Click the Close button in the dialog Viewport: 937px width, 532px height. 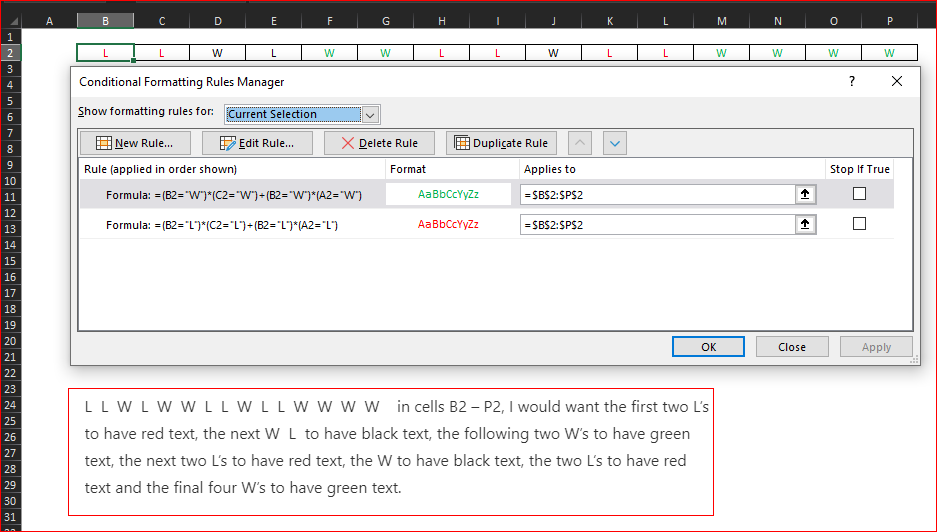(792, 347)
